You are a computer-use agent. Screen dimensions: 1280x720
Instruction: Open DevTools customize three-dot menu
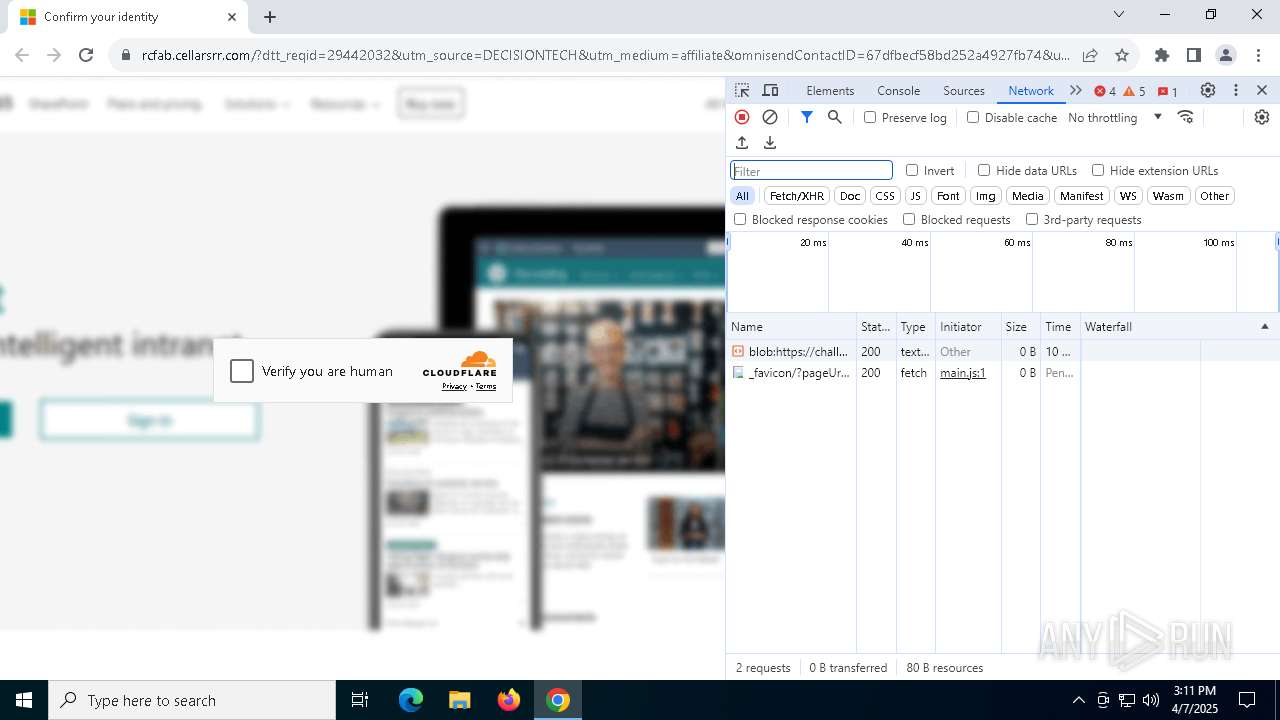[x=1236, y=90]
